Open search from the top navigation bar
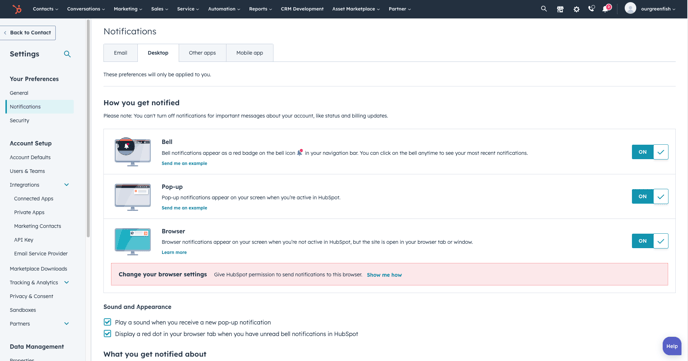Image resolution: width=688 pixels, height=361 pixels. [544, 9]
